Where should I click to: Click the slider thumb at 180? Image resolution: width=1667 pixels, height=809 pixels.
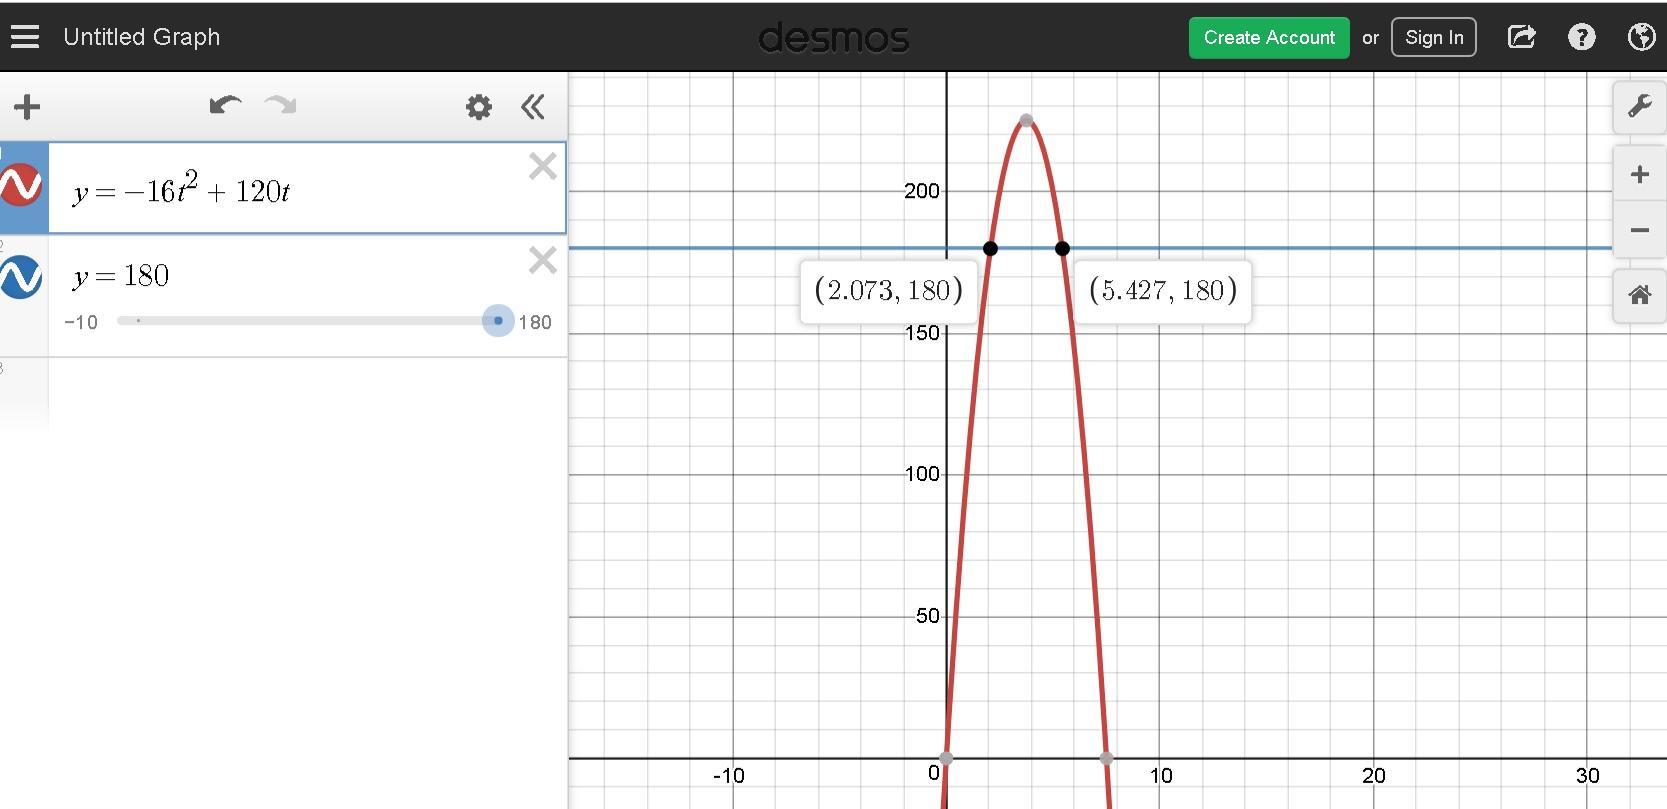[x=498, y=321]
